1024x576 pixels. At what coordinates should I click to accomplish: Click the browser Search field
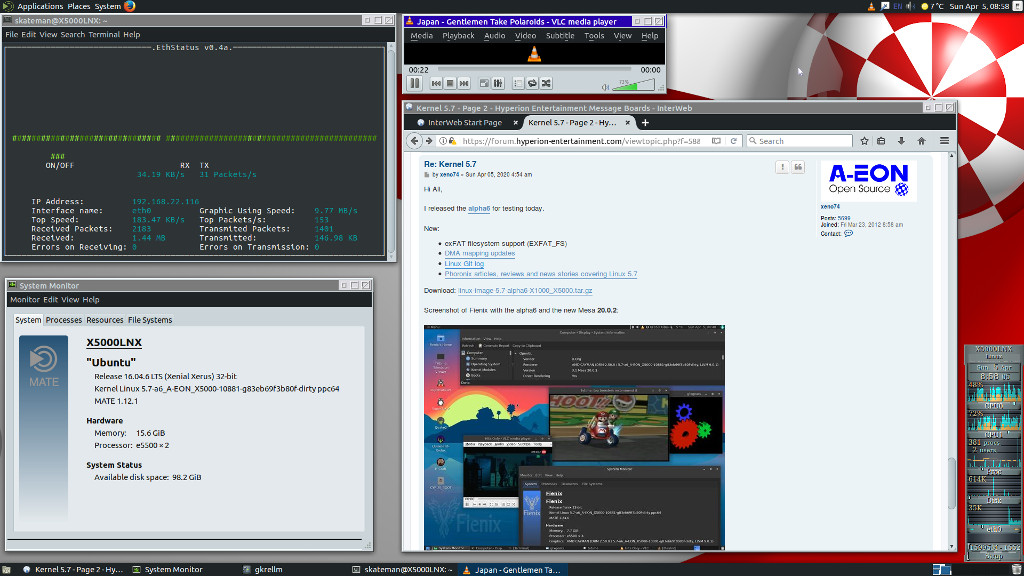[x=799, y=141]
